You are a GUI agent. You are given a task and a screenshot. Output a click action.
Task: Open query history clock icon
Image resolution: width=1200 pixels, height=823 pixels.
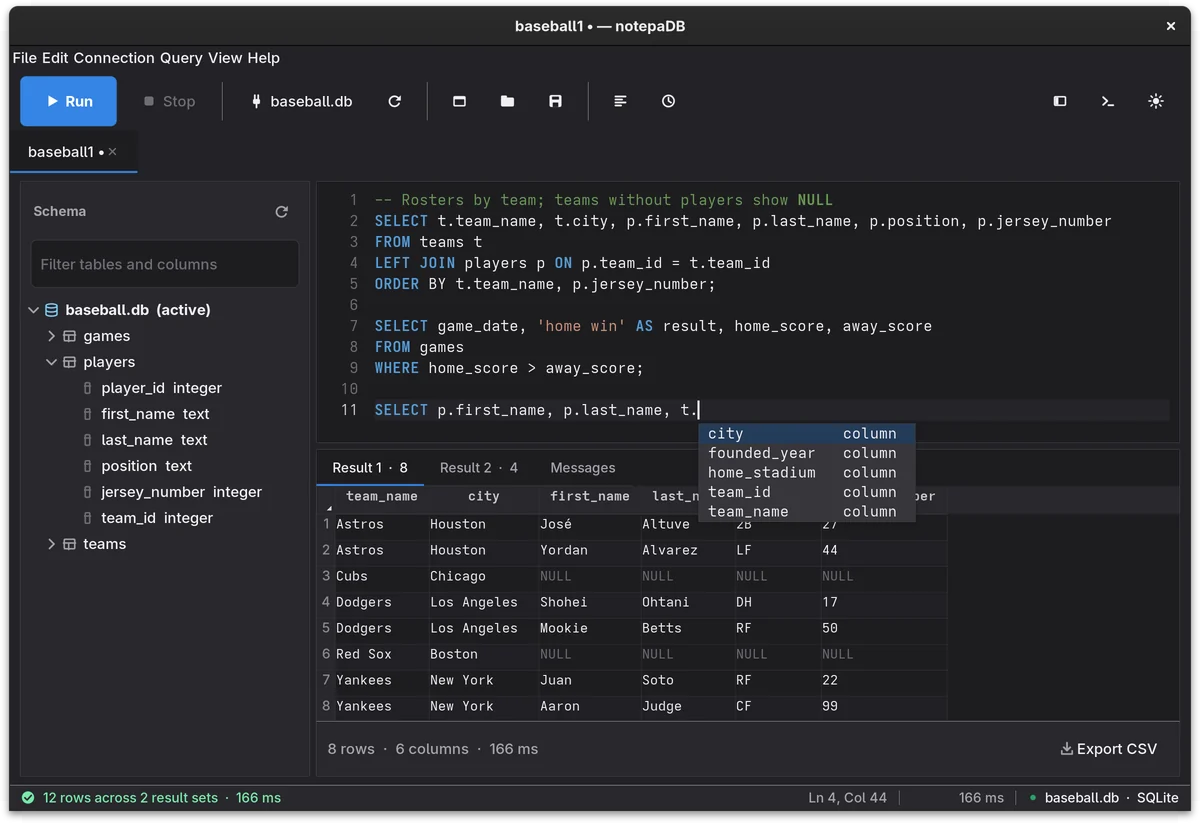pos(669,101)
